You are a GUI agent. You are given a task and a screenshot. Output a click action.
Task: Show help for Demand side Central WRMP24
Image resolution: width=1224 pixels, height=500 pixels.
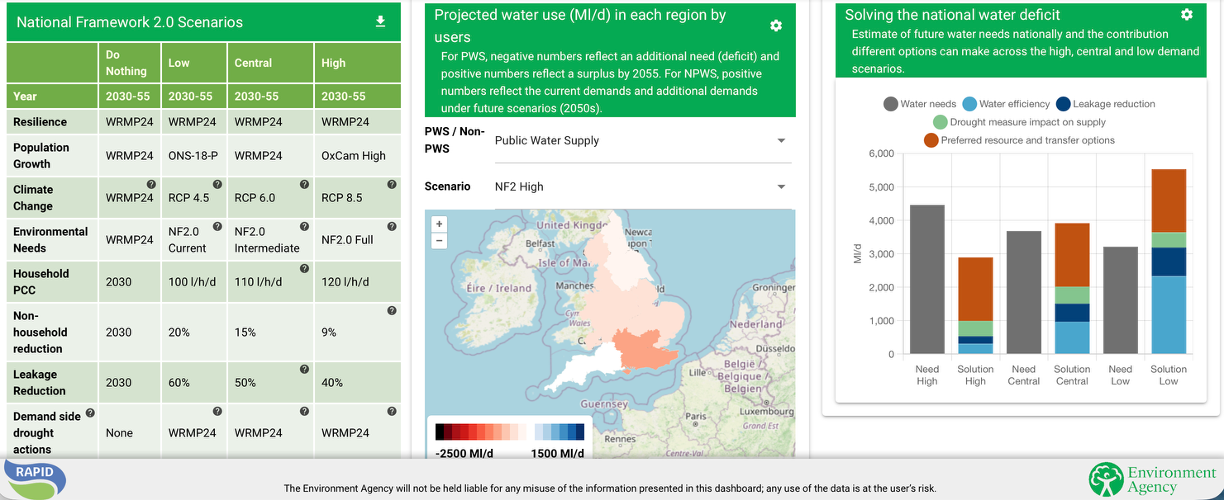304,411
